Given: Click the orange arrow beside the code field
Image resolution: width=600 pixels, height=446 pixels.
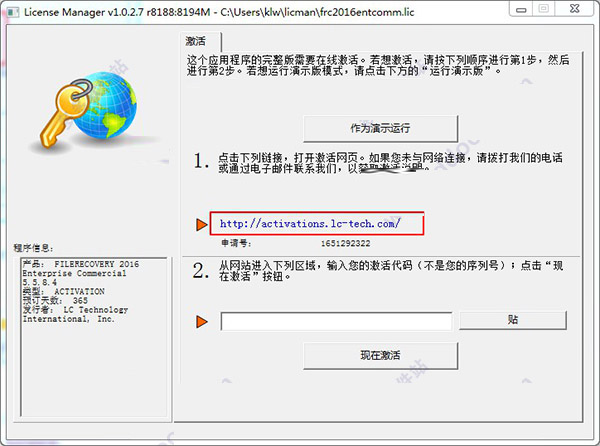Looking at the screenshot, I should [x=202, y=321].
